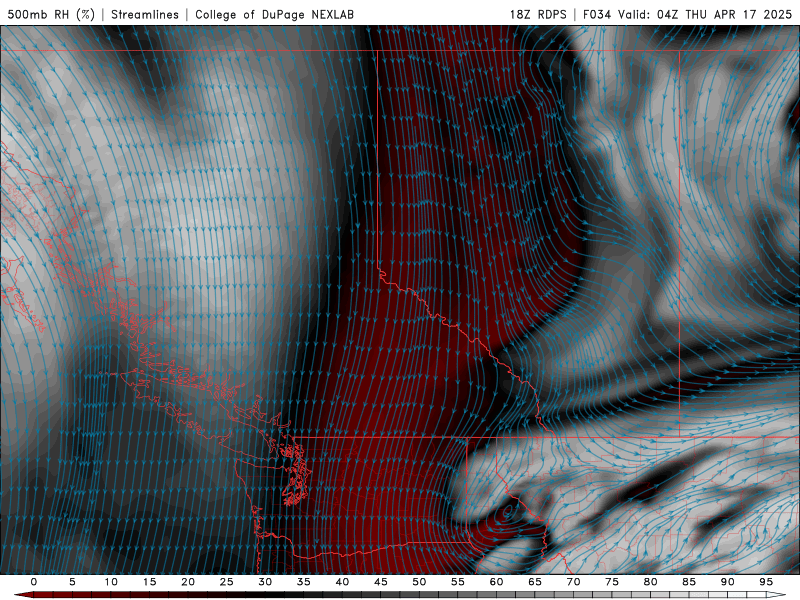Select the 65 label on the color scale

click(535, 582)
